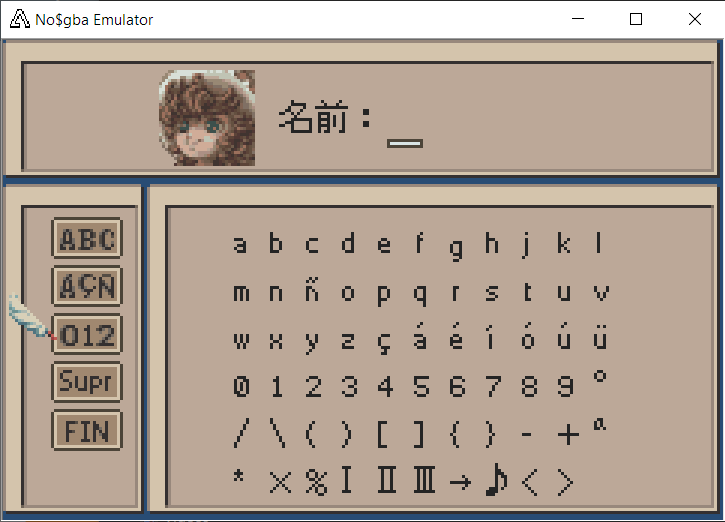Open the 012 numbers and symbols tab
The height and width of the screenshot is (522, 725).
pos(86,335)
